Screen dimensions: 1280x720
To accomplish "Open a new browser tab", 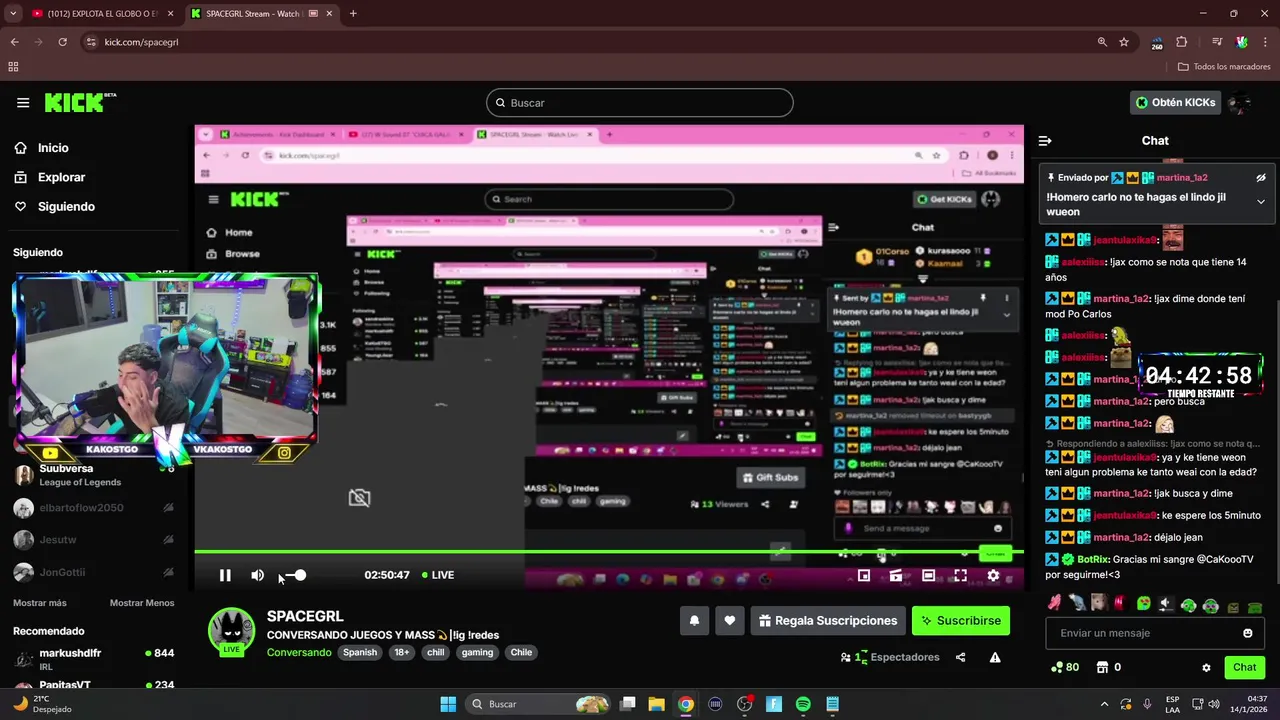I will coord(353,14).
